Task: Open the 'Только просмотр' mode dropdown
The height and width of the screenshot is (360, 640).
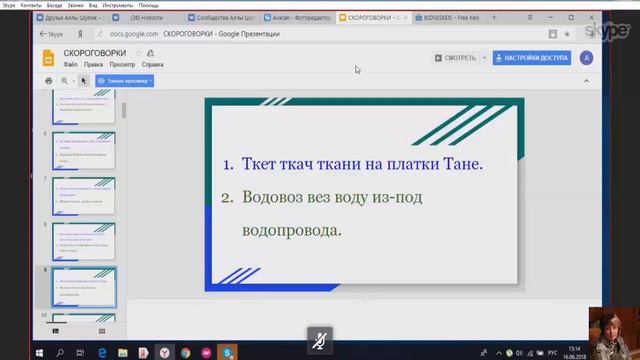Action: (x=124, y=81)
